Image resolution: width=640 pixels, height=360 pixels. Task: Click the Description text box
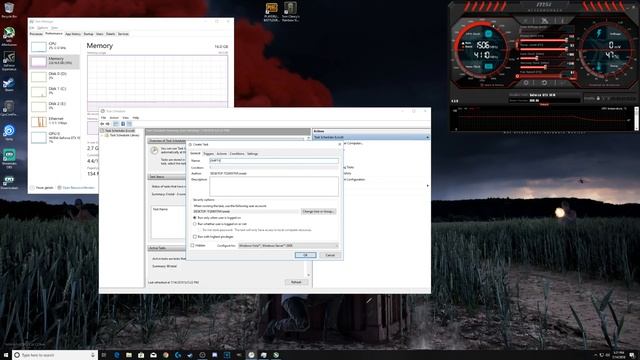click(x=274, y=187)
